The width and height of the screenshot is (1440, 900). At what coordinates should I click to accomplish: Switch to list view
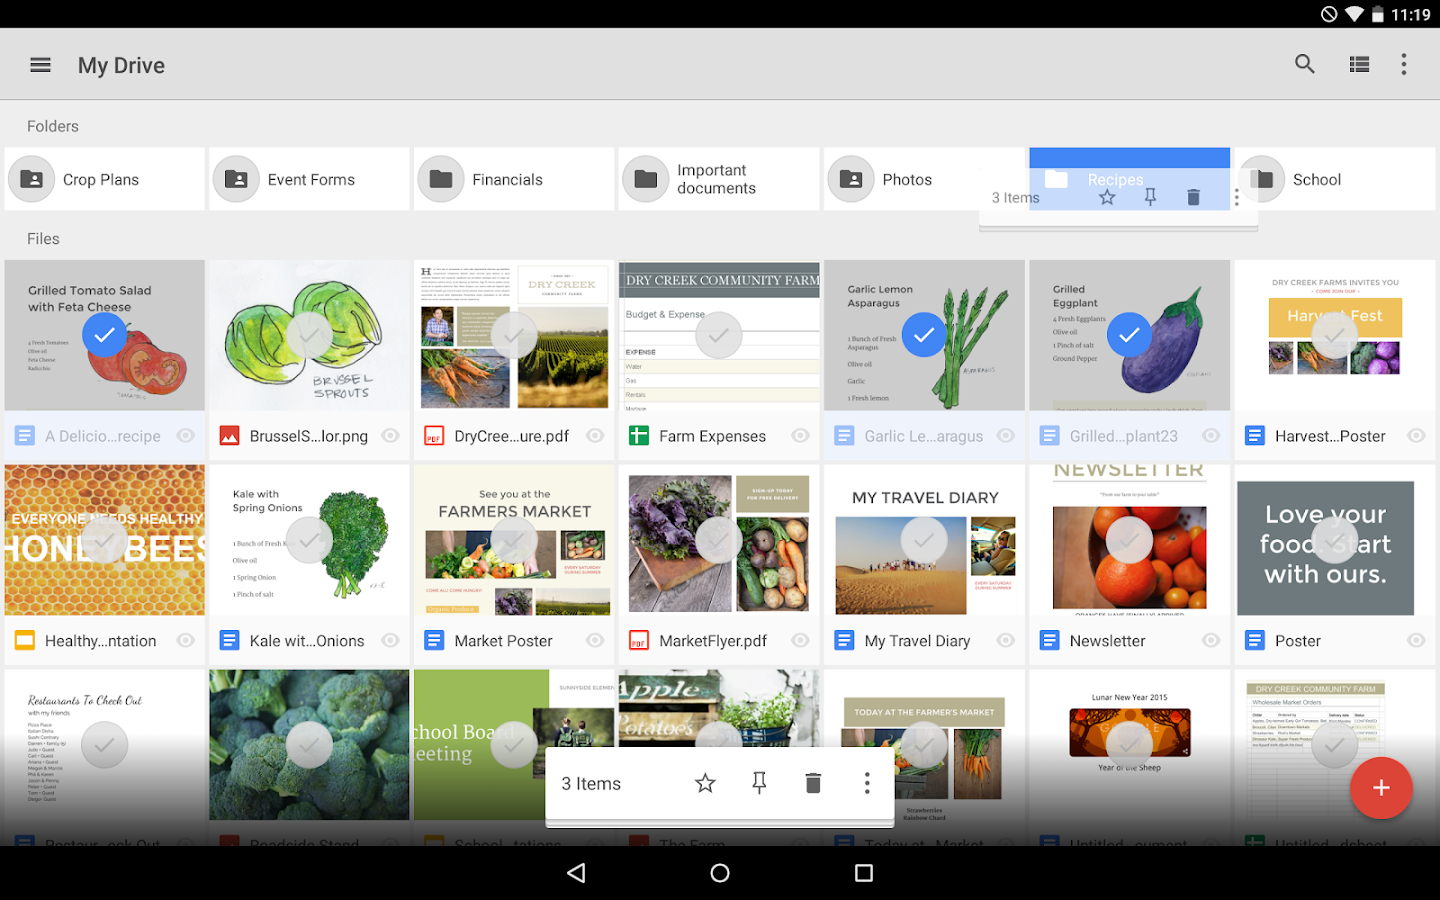[1358, 63]
